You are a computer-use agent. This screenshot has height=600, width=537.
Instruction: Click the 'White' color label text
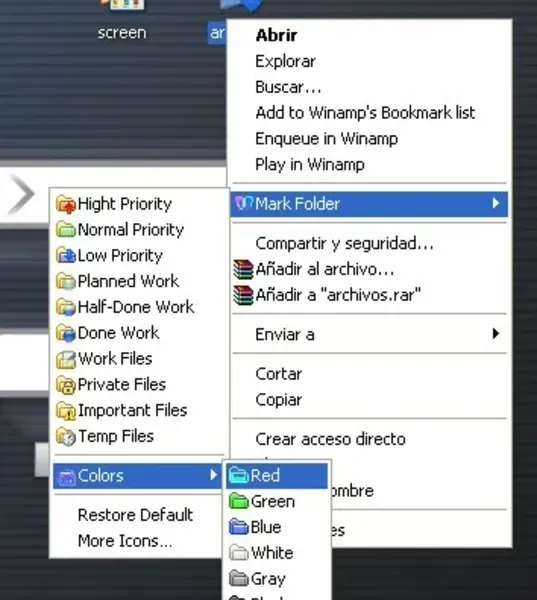pyautogui.click(x=272, y=553)
